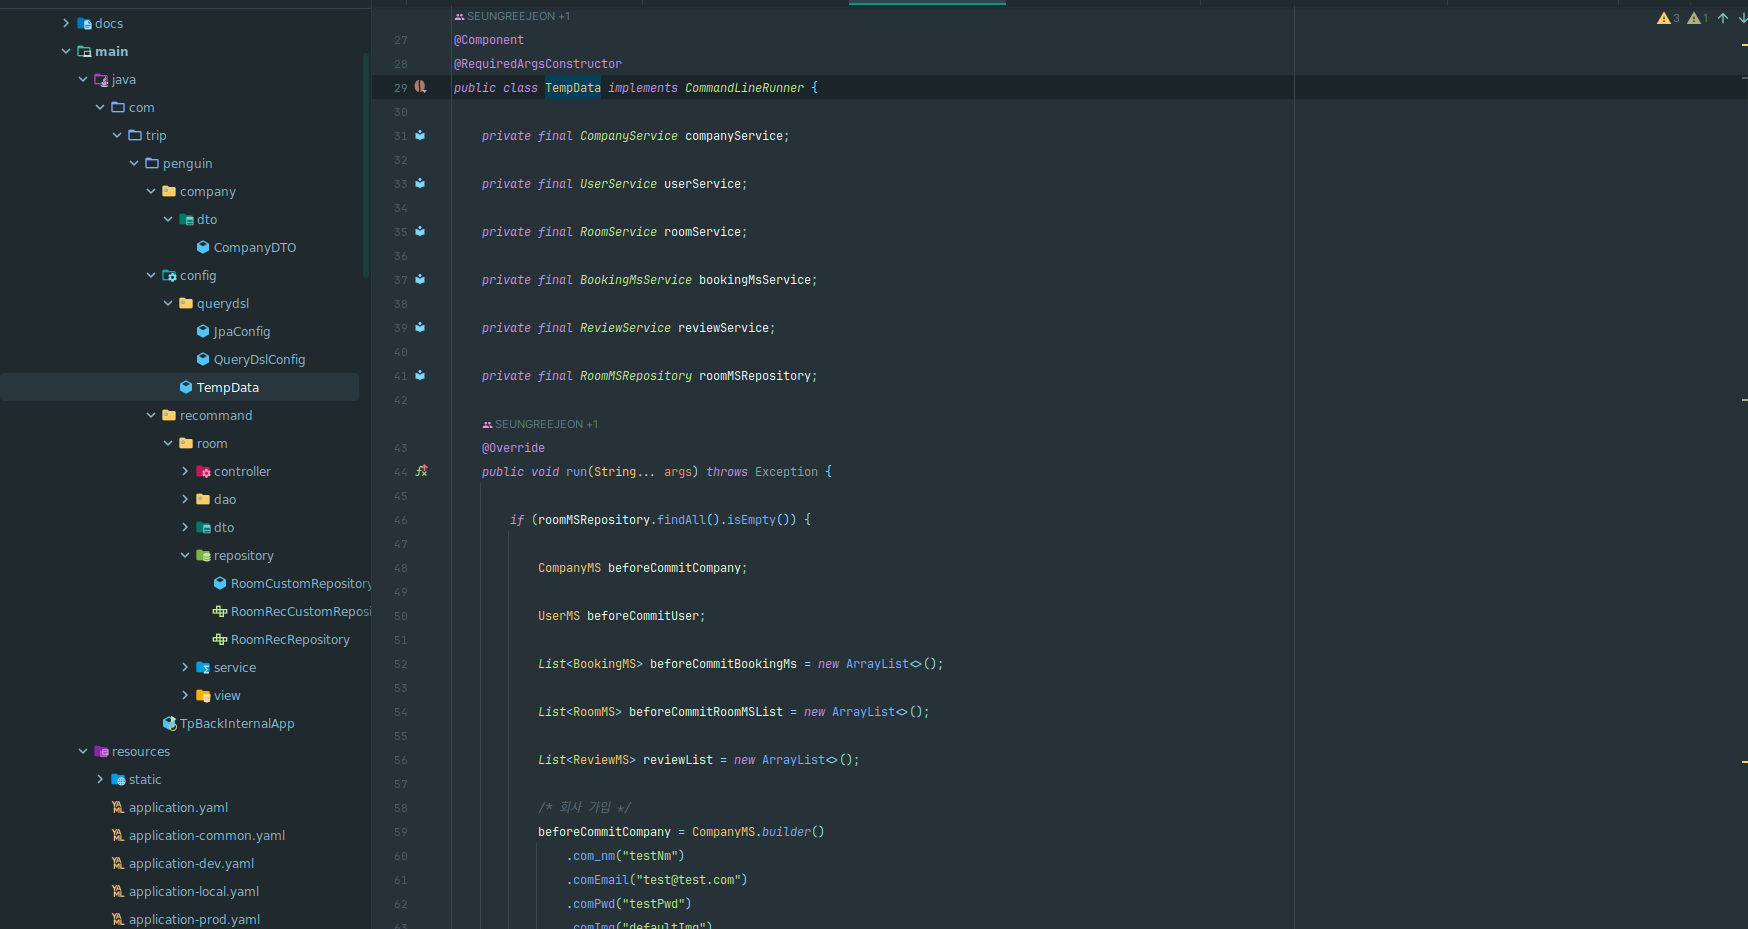Click the TempData class name in code

tap(573, 88)
